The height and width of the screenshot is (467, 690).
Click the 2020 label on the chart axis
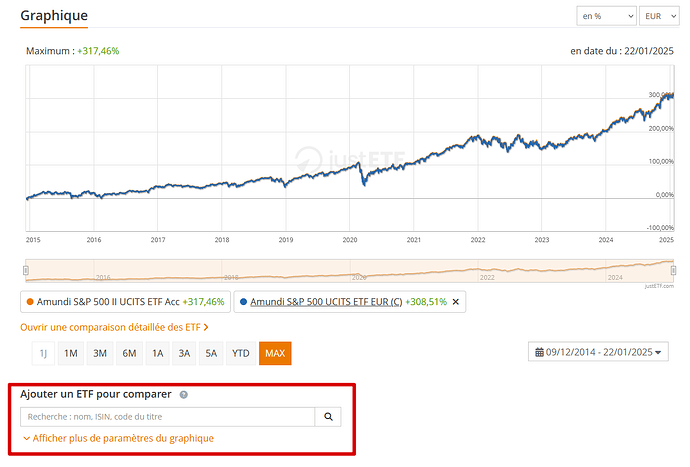tap(350, 240)
